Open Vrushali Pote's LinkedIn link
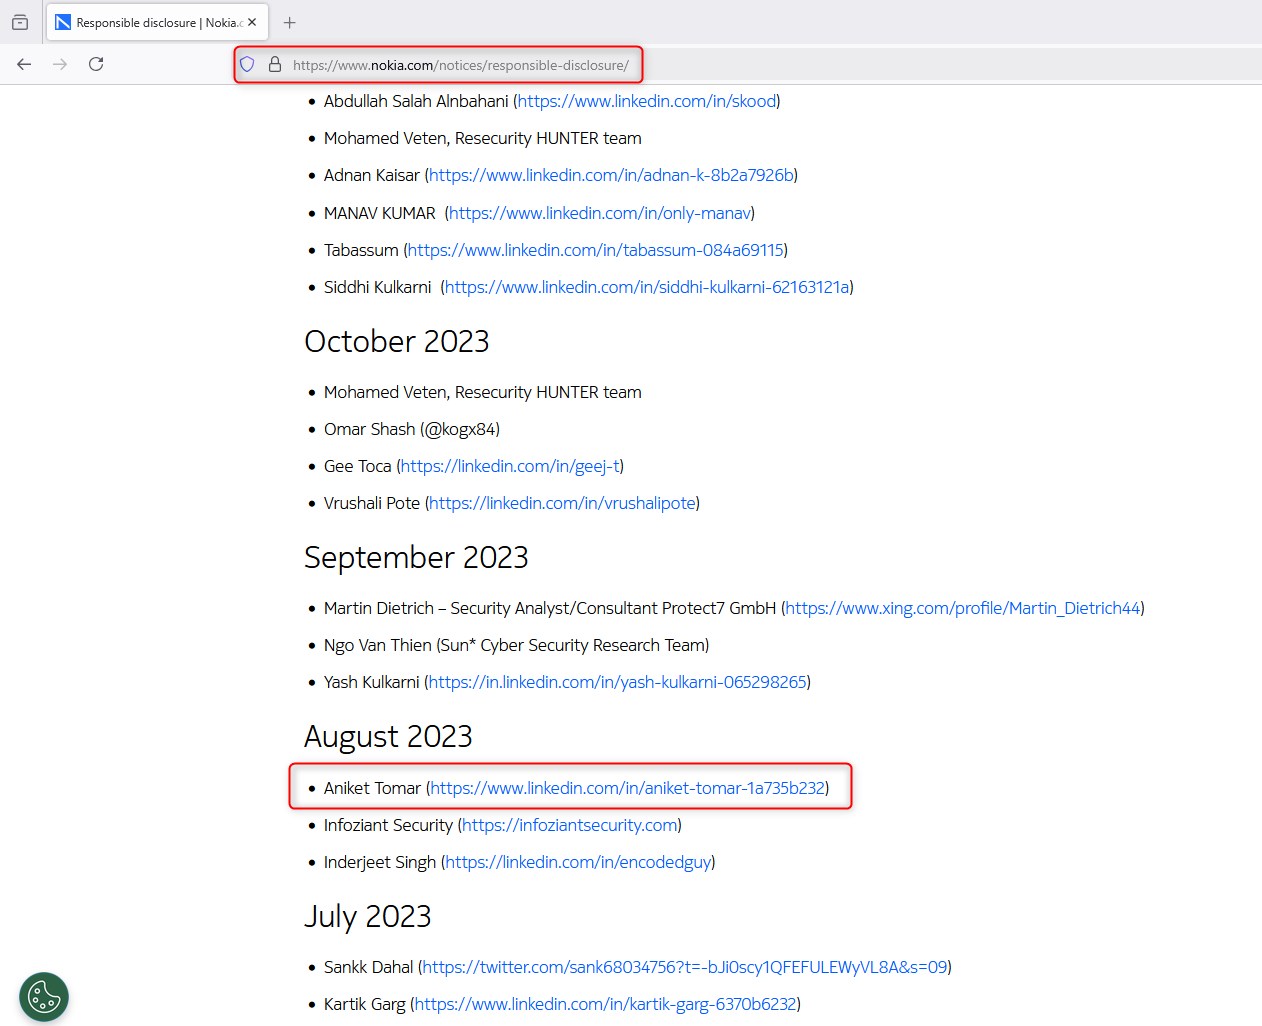 (x=562, y=503)
